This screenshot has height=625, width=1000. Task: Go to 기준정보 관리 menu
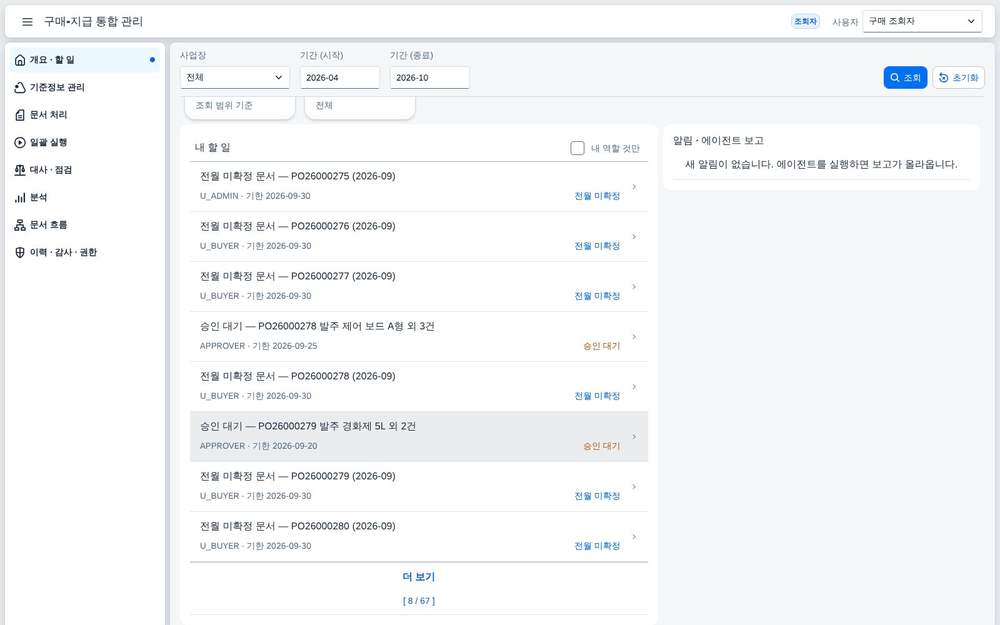click(85, 87)
